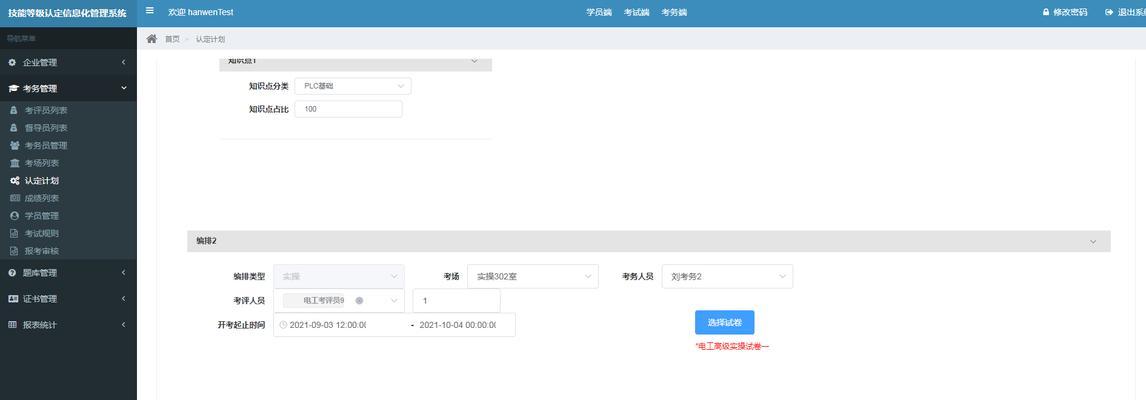Expand the 报表统计 menu chevron
Screen dimensions: 1146x400
pyautogui.click(x=124, y=325)
